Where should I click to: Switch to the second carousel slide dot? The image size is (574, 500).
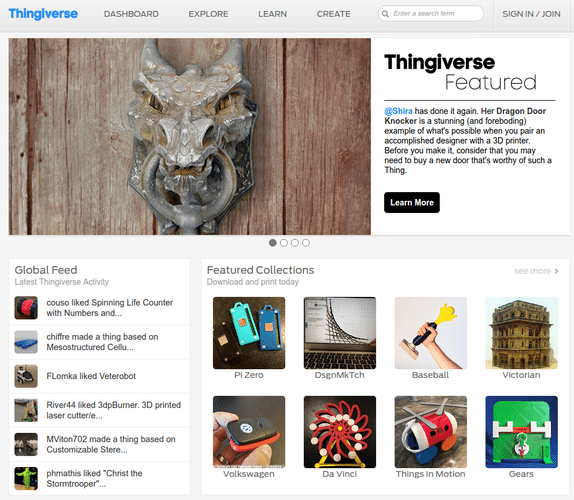[x=284, y=243]
